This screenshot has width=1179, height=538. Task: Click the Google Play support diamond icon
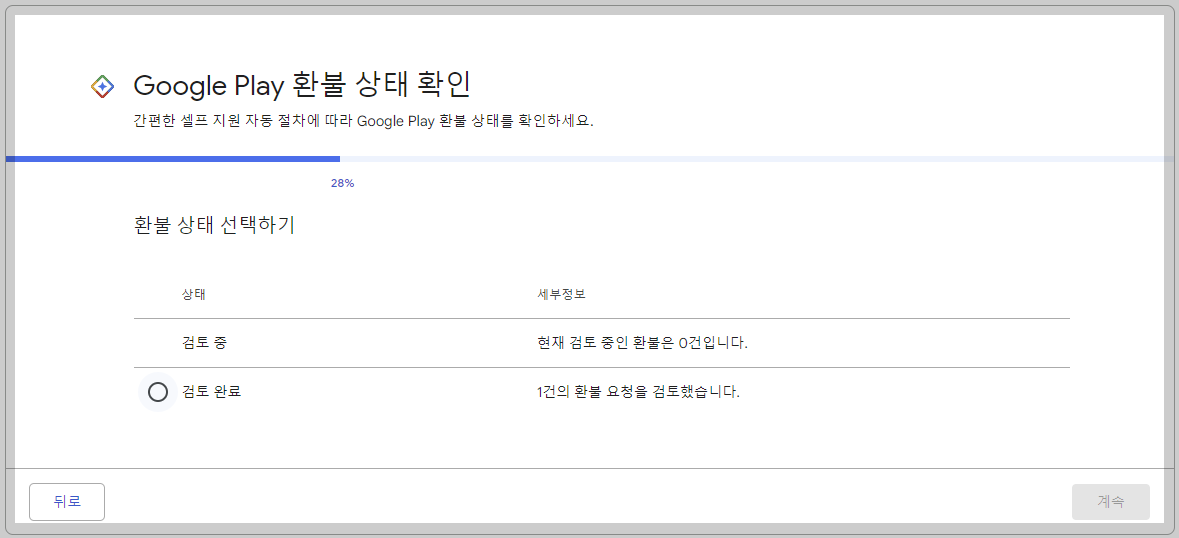102,86
